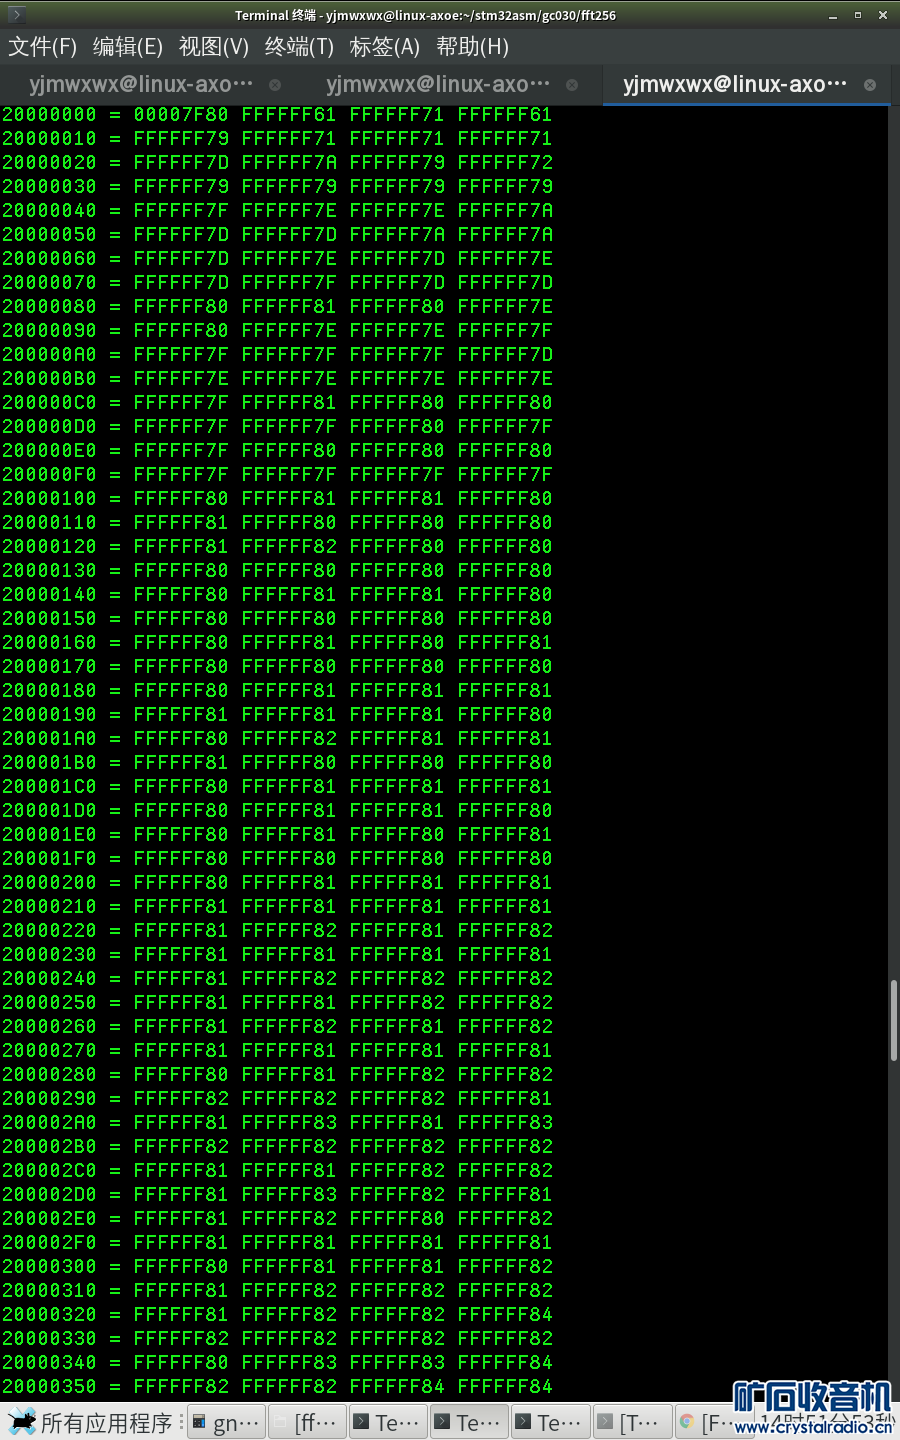
Task: Switch to the first yjmwxwx terminal tab
Action: click(x=141, y=85)
